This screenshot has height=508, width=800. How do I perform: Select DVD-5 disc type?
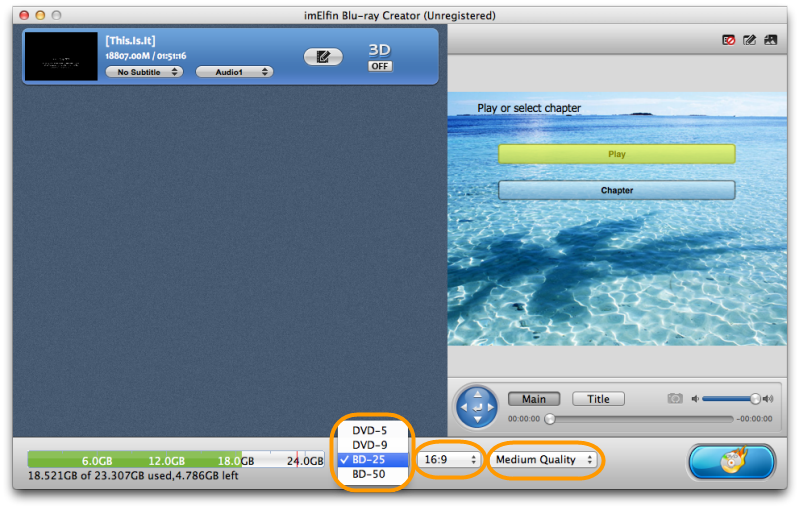(372, 430)
